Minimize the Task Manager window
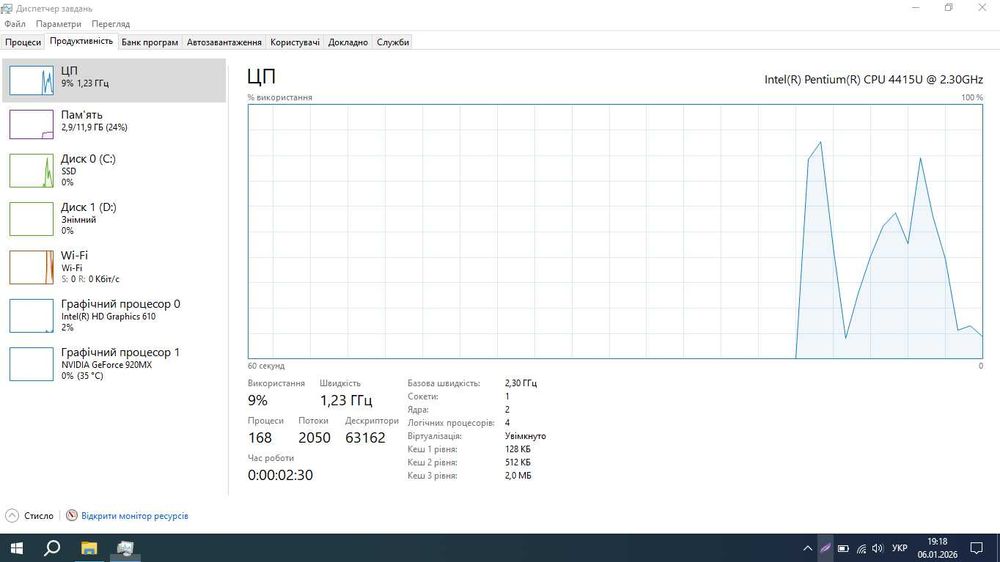This screenshot has width=1000, height=562. 916,8
